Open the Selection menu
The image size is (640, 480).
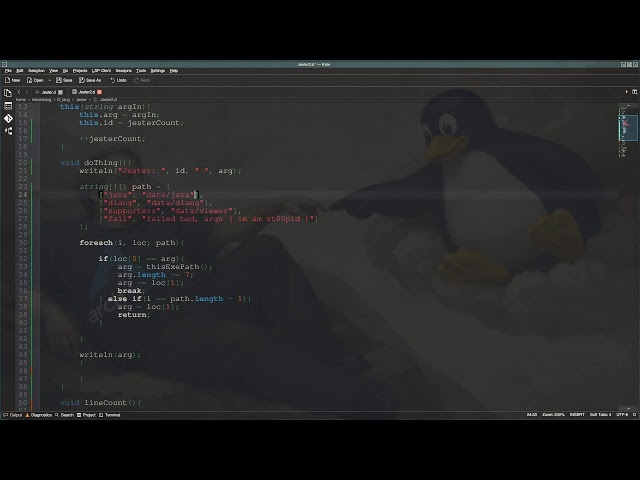36,71
